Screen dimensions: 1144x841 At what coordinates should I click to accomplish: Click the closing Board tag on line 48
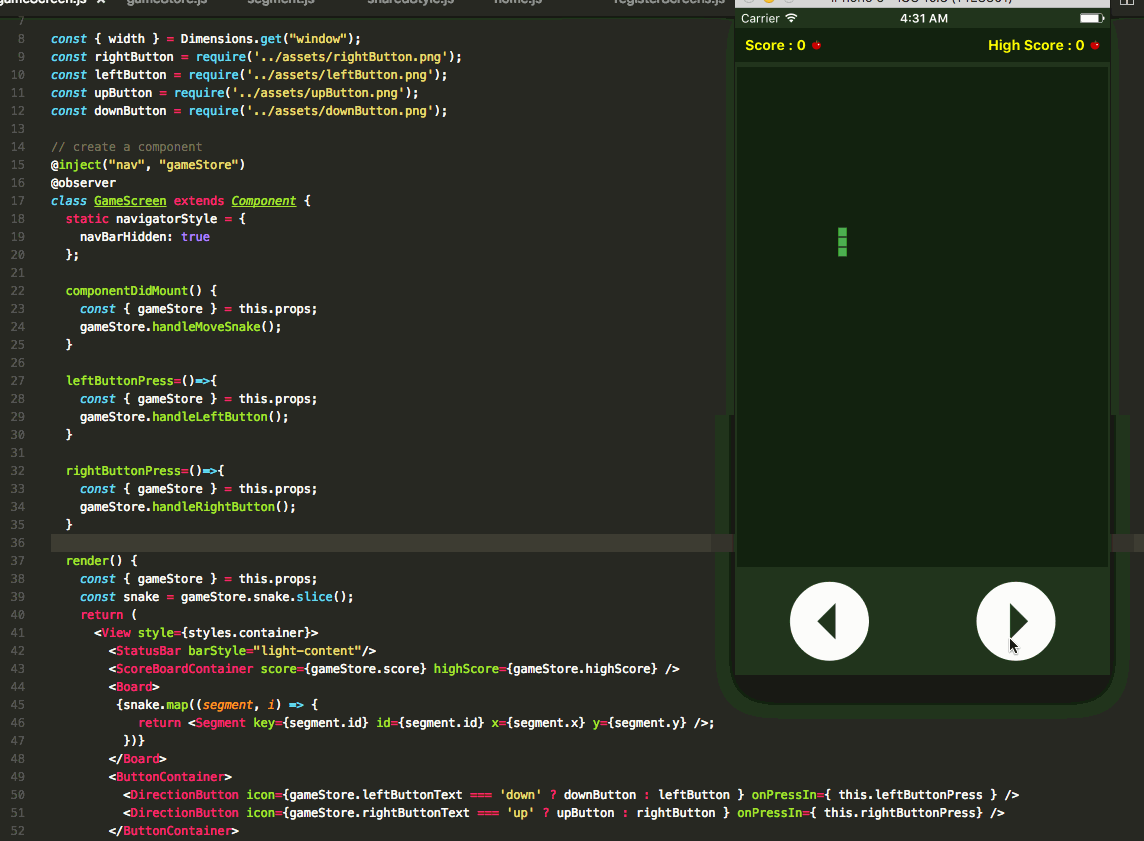(x=137, y=759)
